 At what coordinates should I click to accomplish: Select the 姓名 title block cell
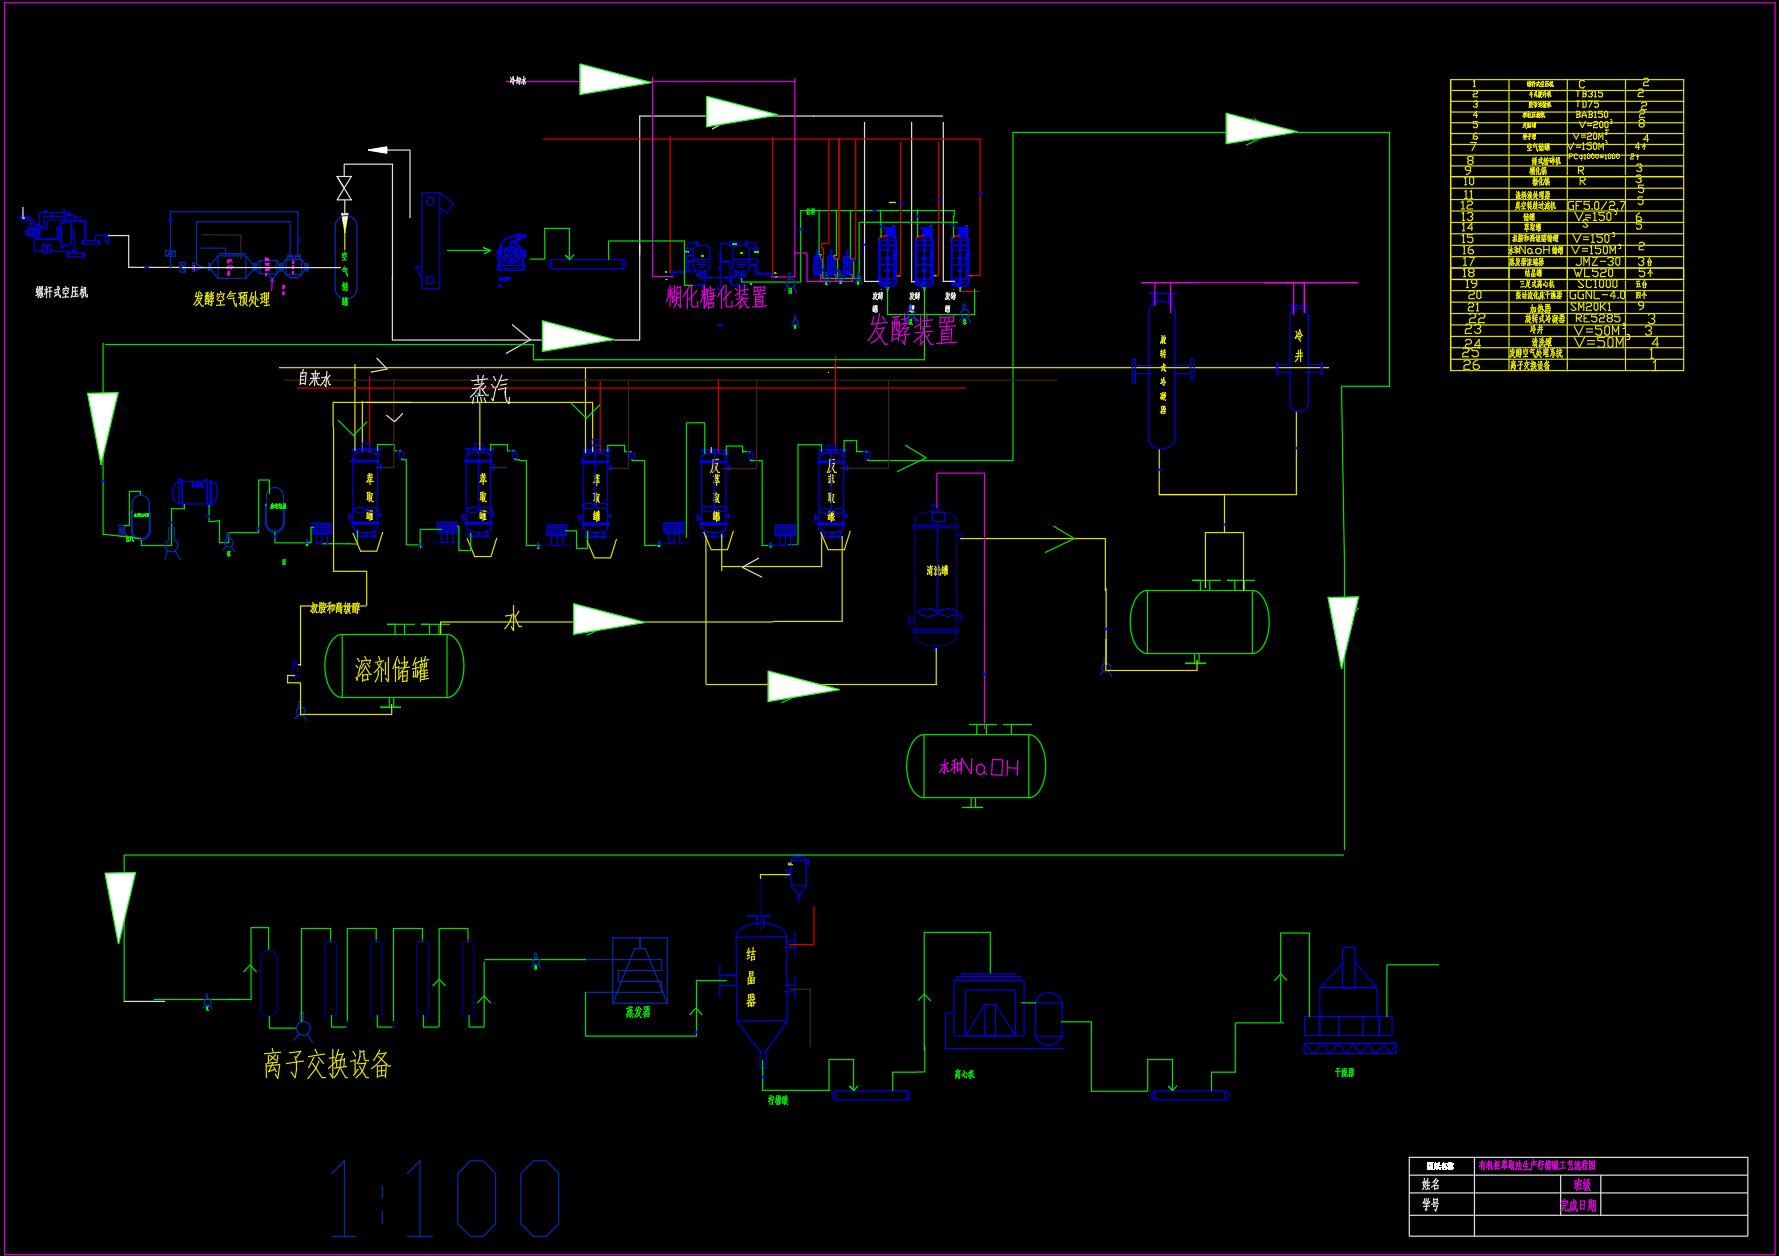pos(1431,1184)
